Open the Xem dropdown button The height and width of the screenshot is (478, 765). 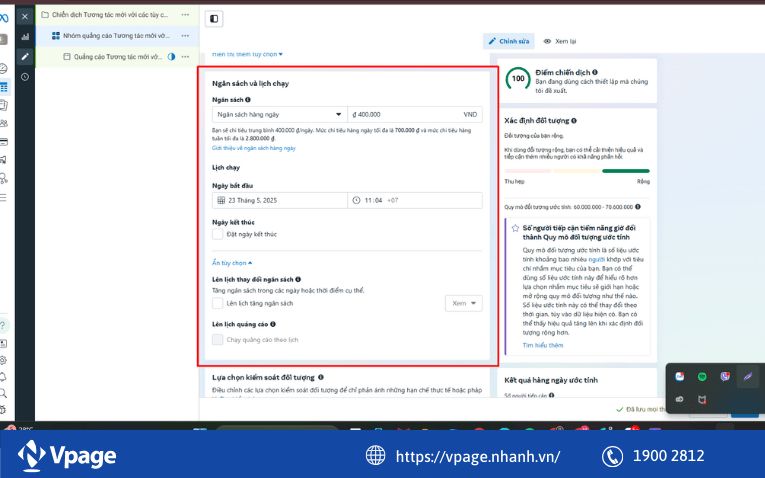(463, 303)
